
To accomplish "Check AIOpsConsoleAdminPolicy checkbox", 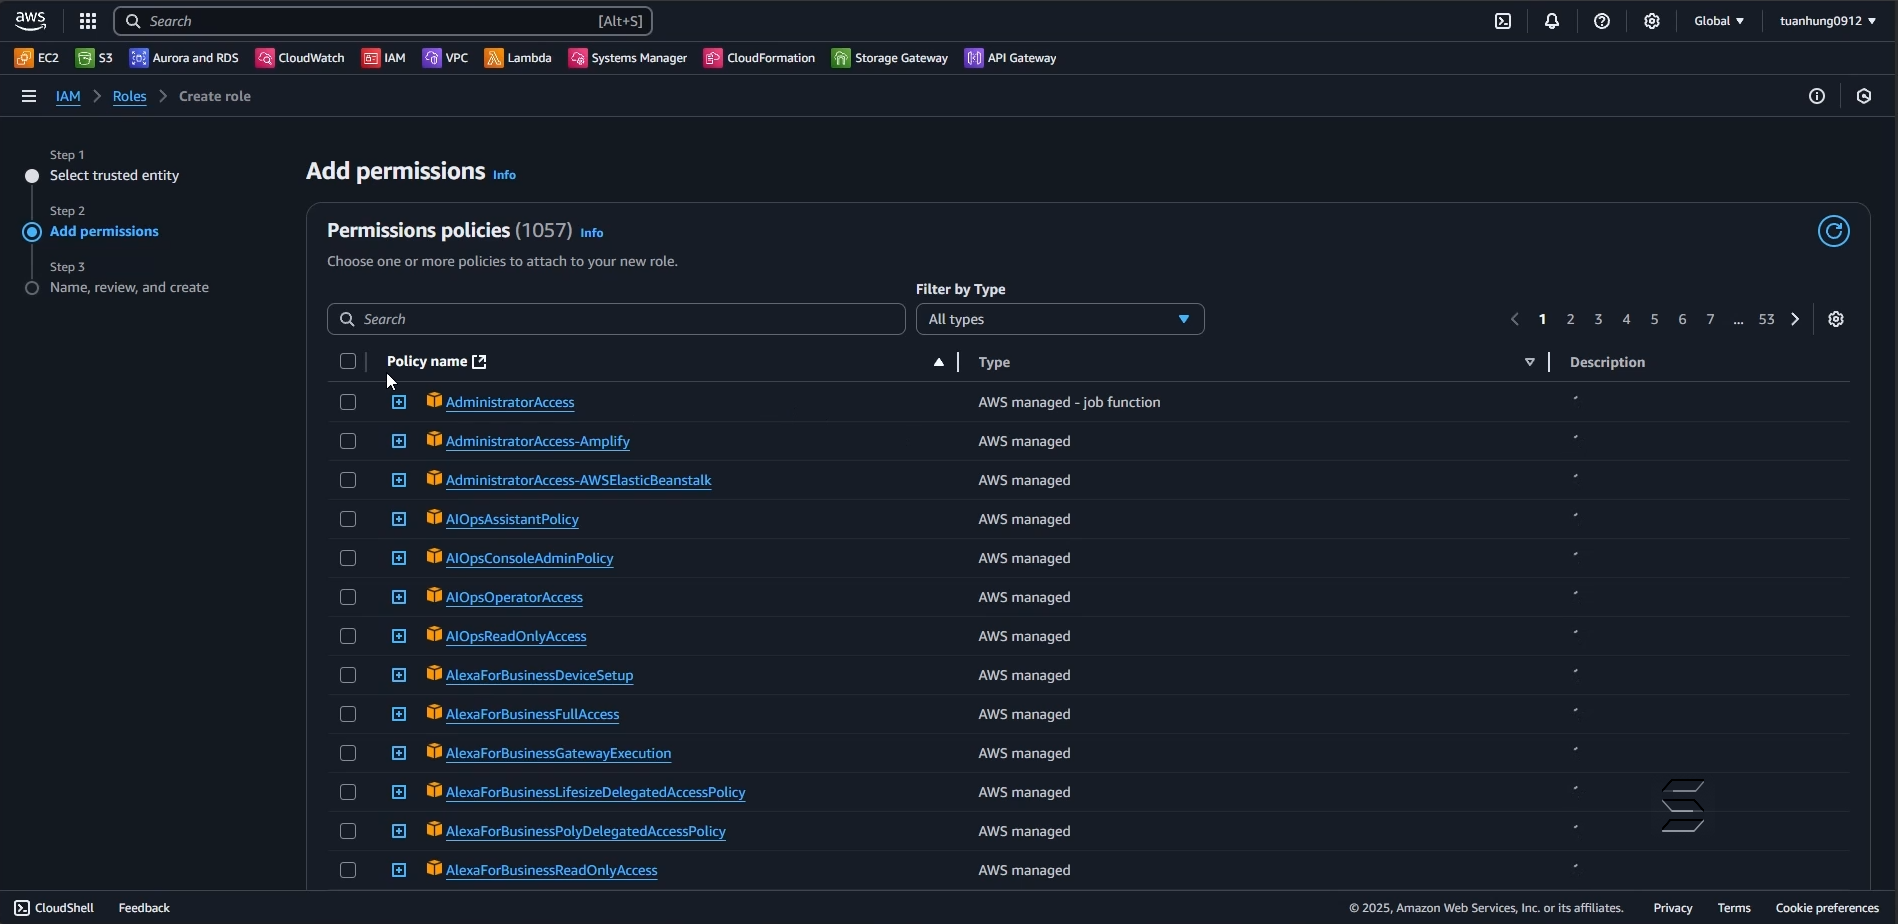I will (348, 558).
